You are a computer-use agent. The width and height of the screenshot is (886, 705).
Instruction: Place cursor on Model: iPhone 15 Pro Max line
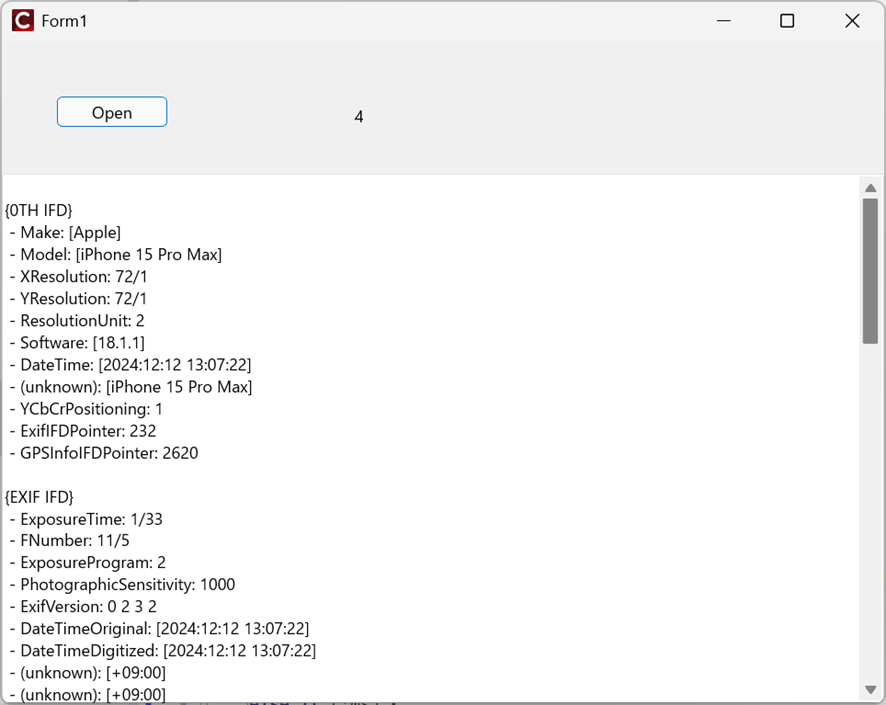[x=120, y=255]
